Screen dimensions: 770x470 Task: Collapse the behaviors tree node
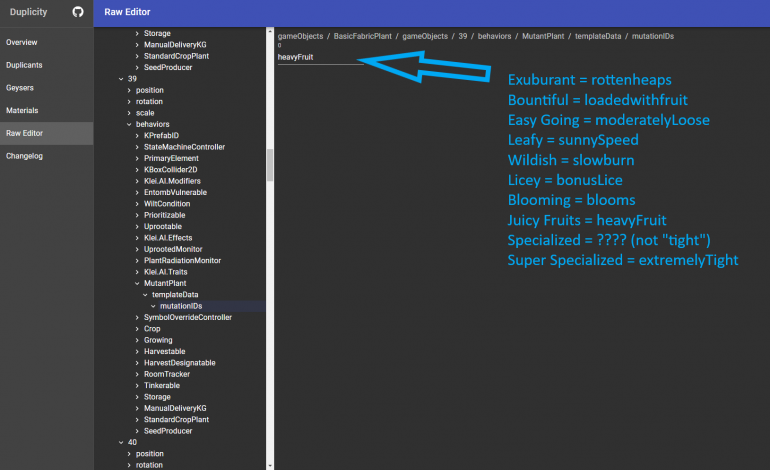[128, 124]
